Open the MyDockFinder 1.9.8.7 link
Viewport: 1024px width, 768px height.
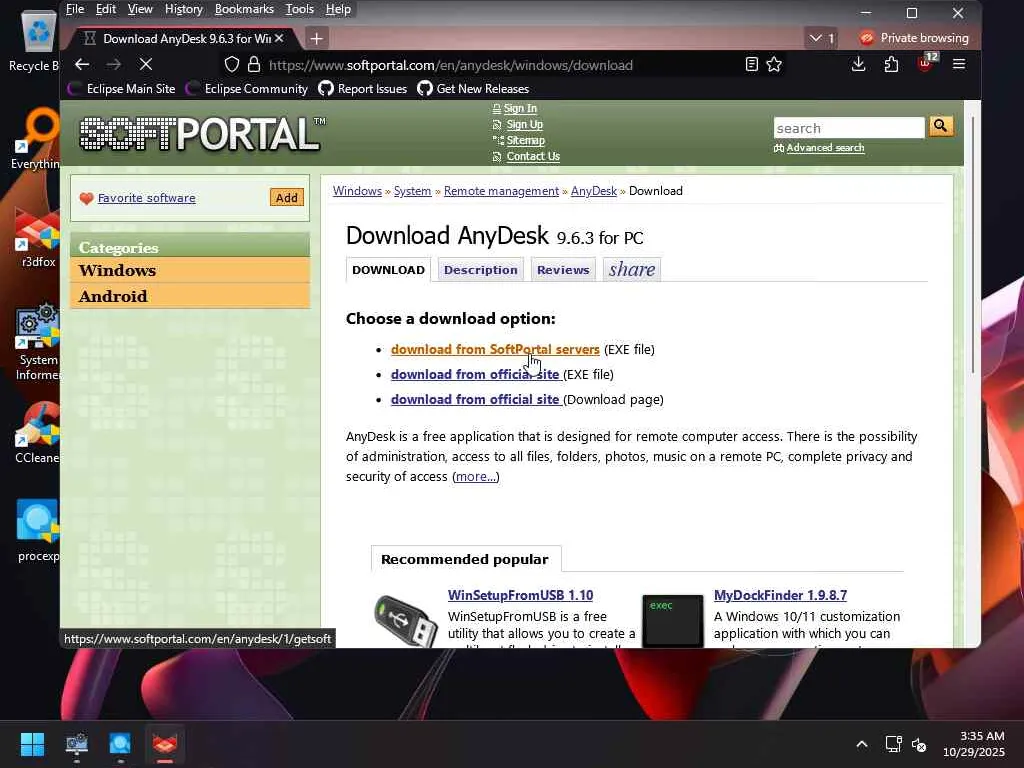click(x=780, y=595)
